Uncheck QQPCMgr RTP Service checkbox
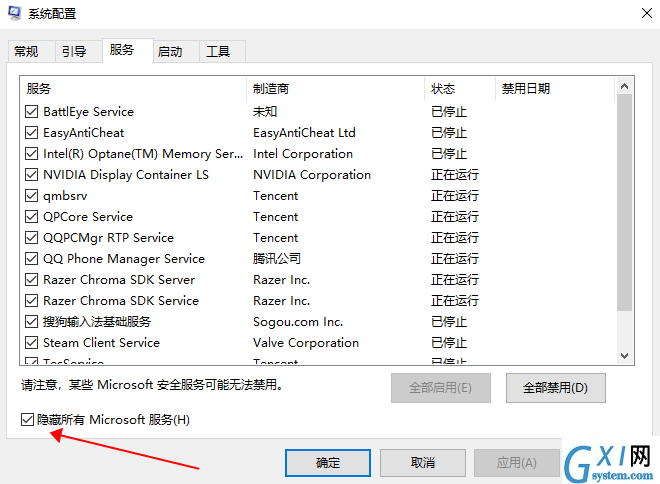 point(32,238)
